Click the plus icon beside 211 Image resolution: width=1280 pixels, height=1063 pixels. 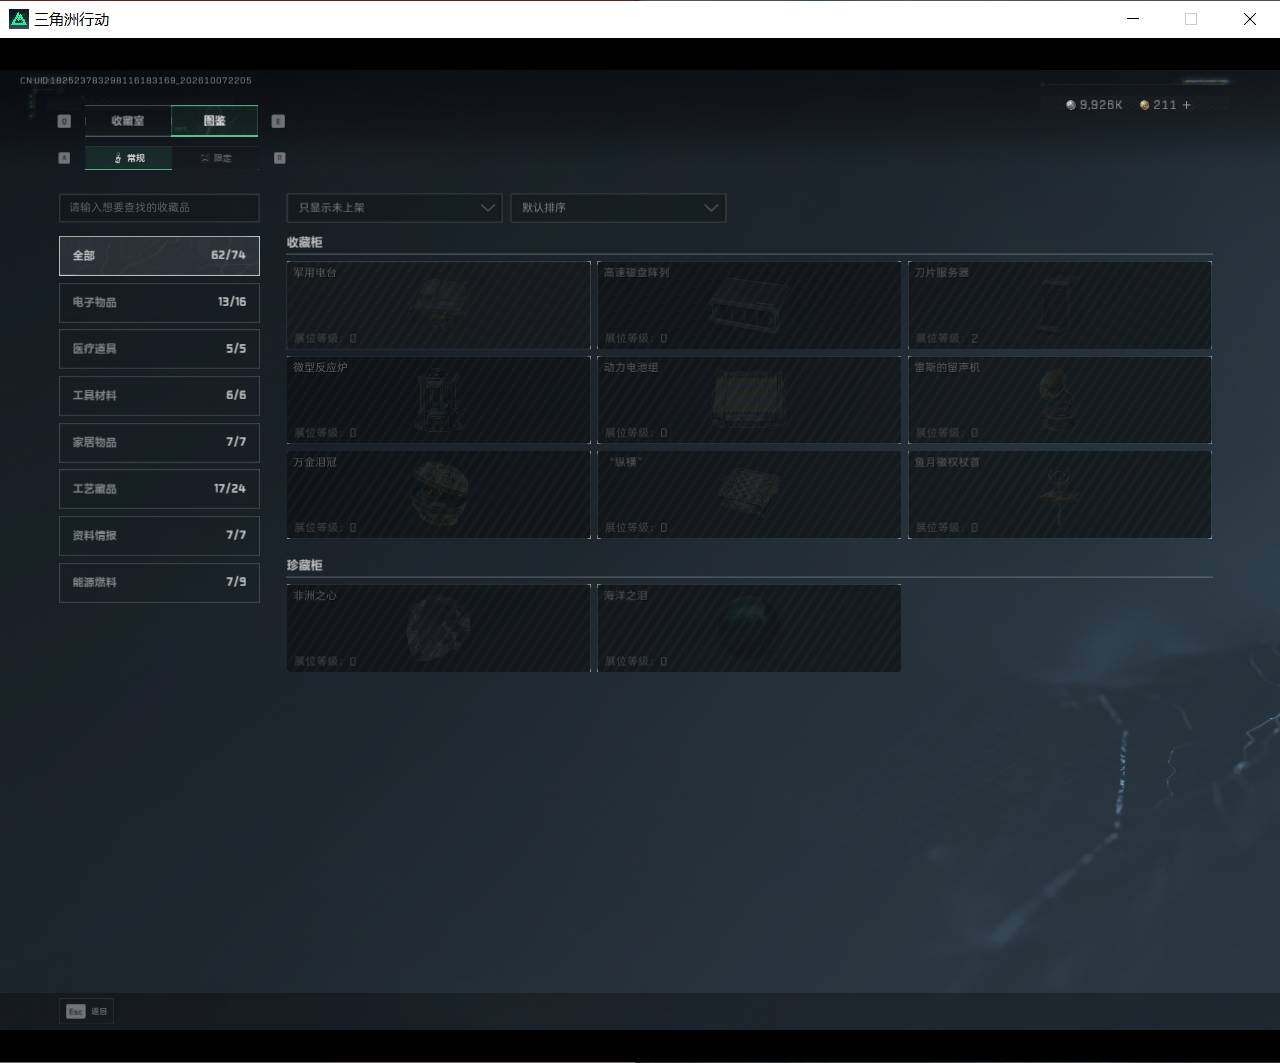coord(1187,105)
